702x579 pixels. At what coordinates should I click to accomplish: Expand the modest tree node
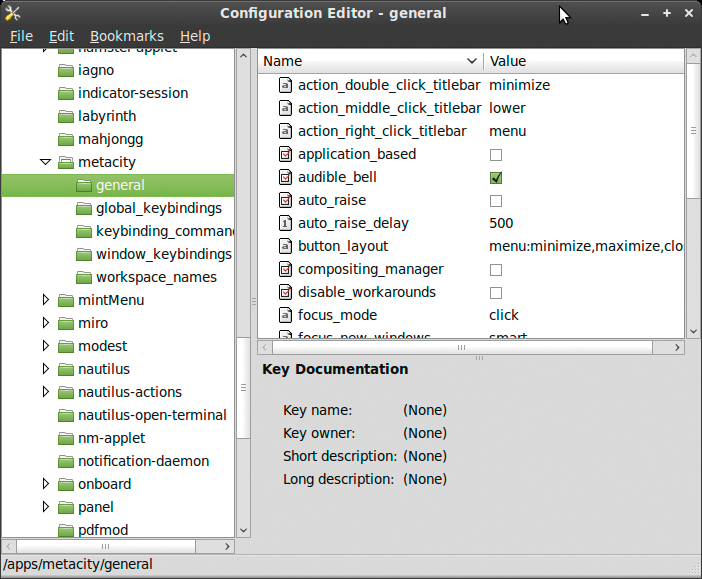pos(45,346)
